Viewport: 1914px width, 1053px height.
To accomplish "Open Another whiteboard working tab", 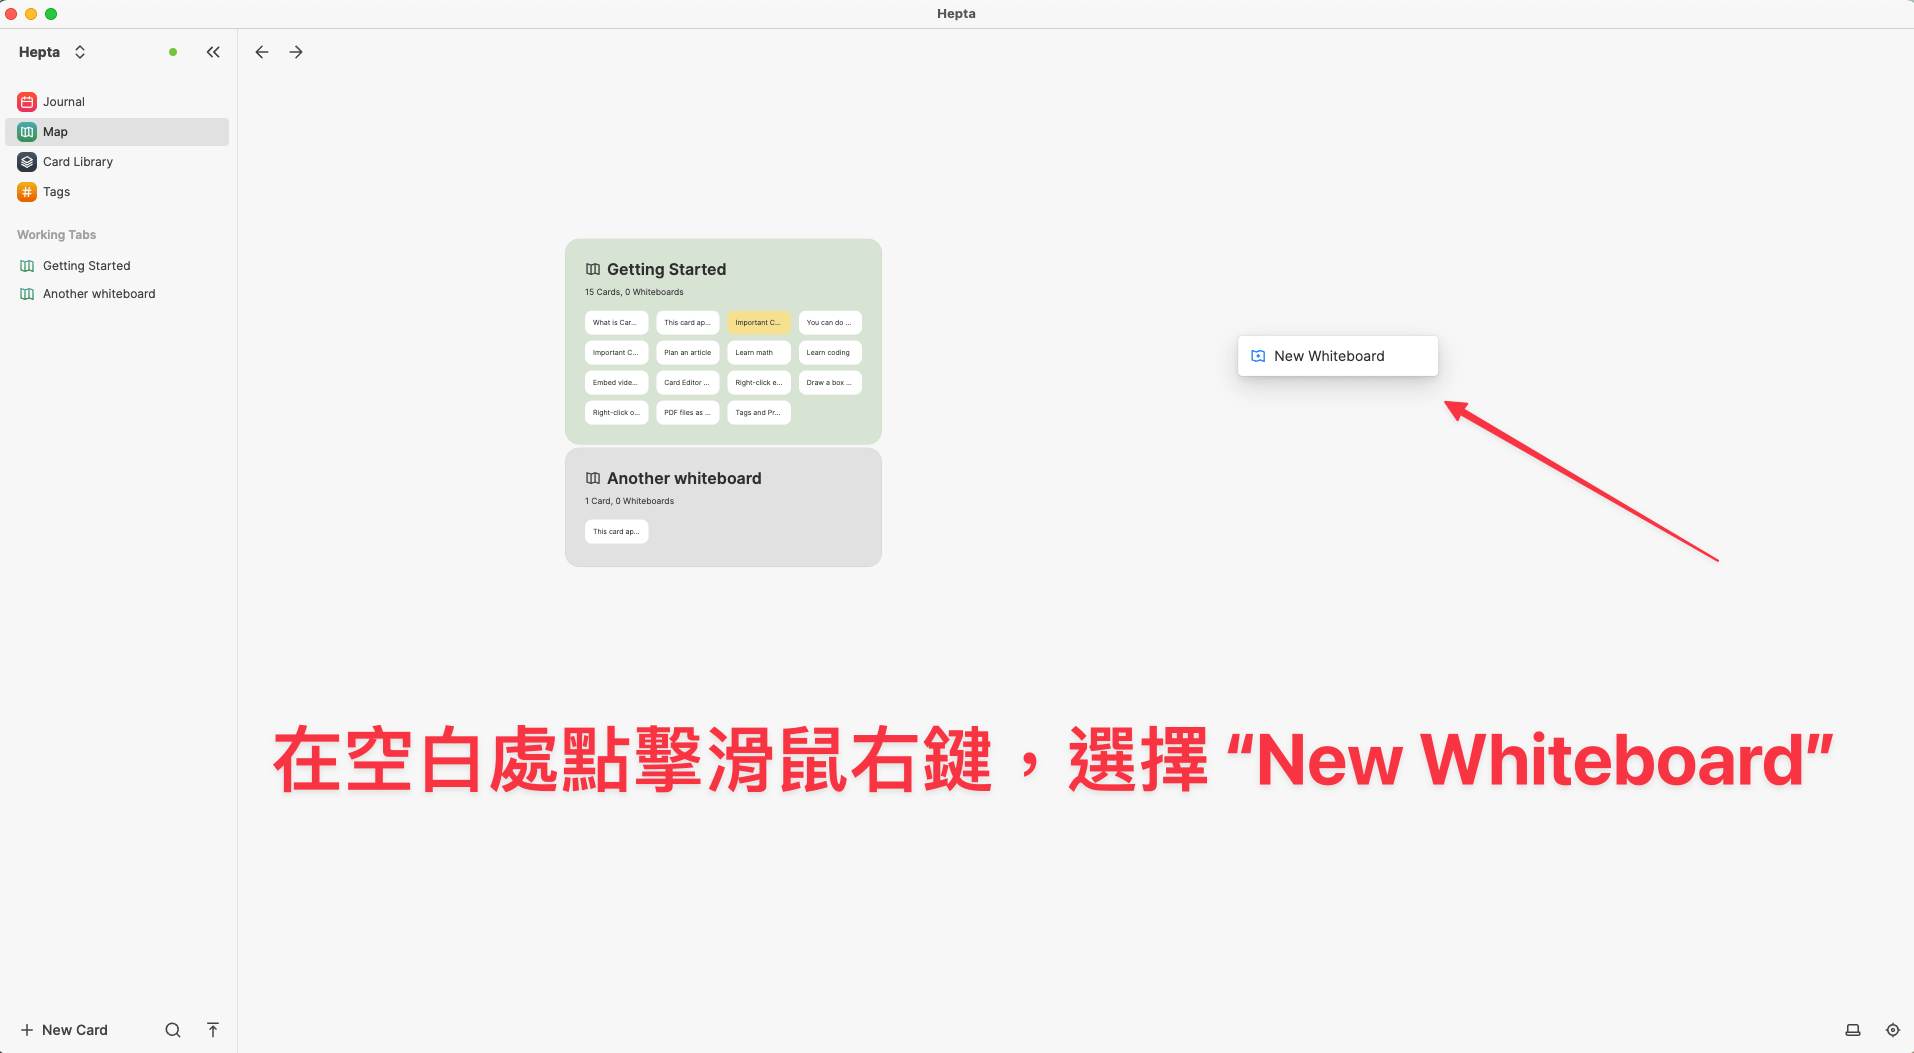I will [99, 294].
